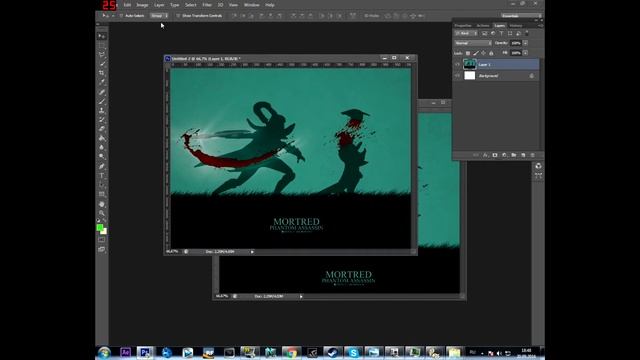Click the Create new layer icon
The height and width of the screenshot is (360, 640).
(x=523, y=155)
